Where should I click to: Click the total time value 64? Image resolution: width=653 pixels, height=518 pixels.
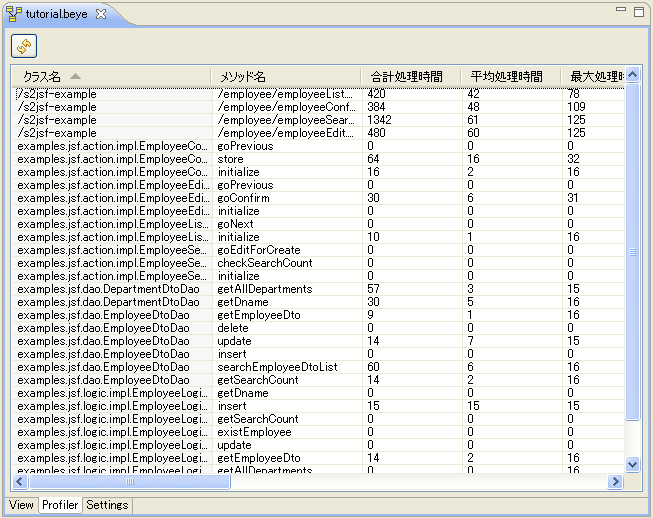[x=373, y=159]
